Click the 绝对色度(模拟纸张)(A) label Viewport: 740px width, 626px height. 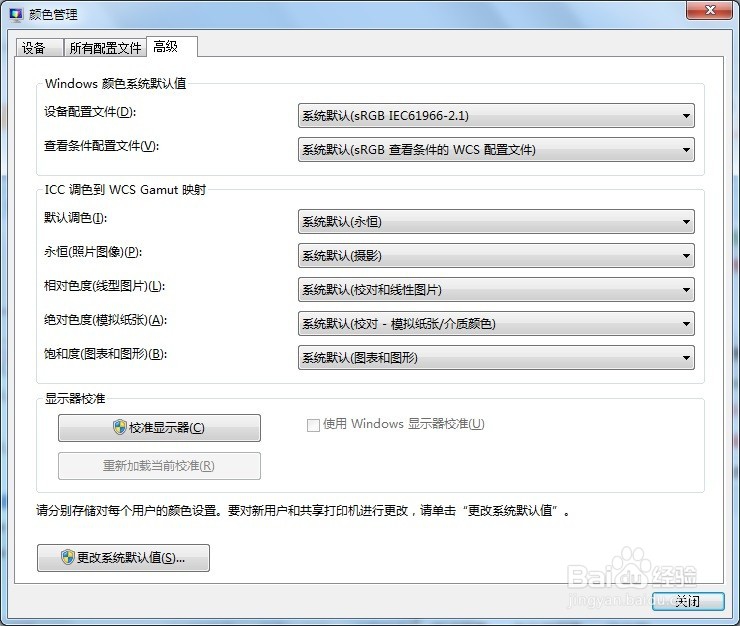105,320
